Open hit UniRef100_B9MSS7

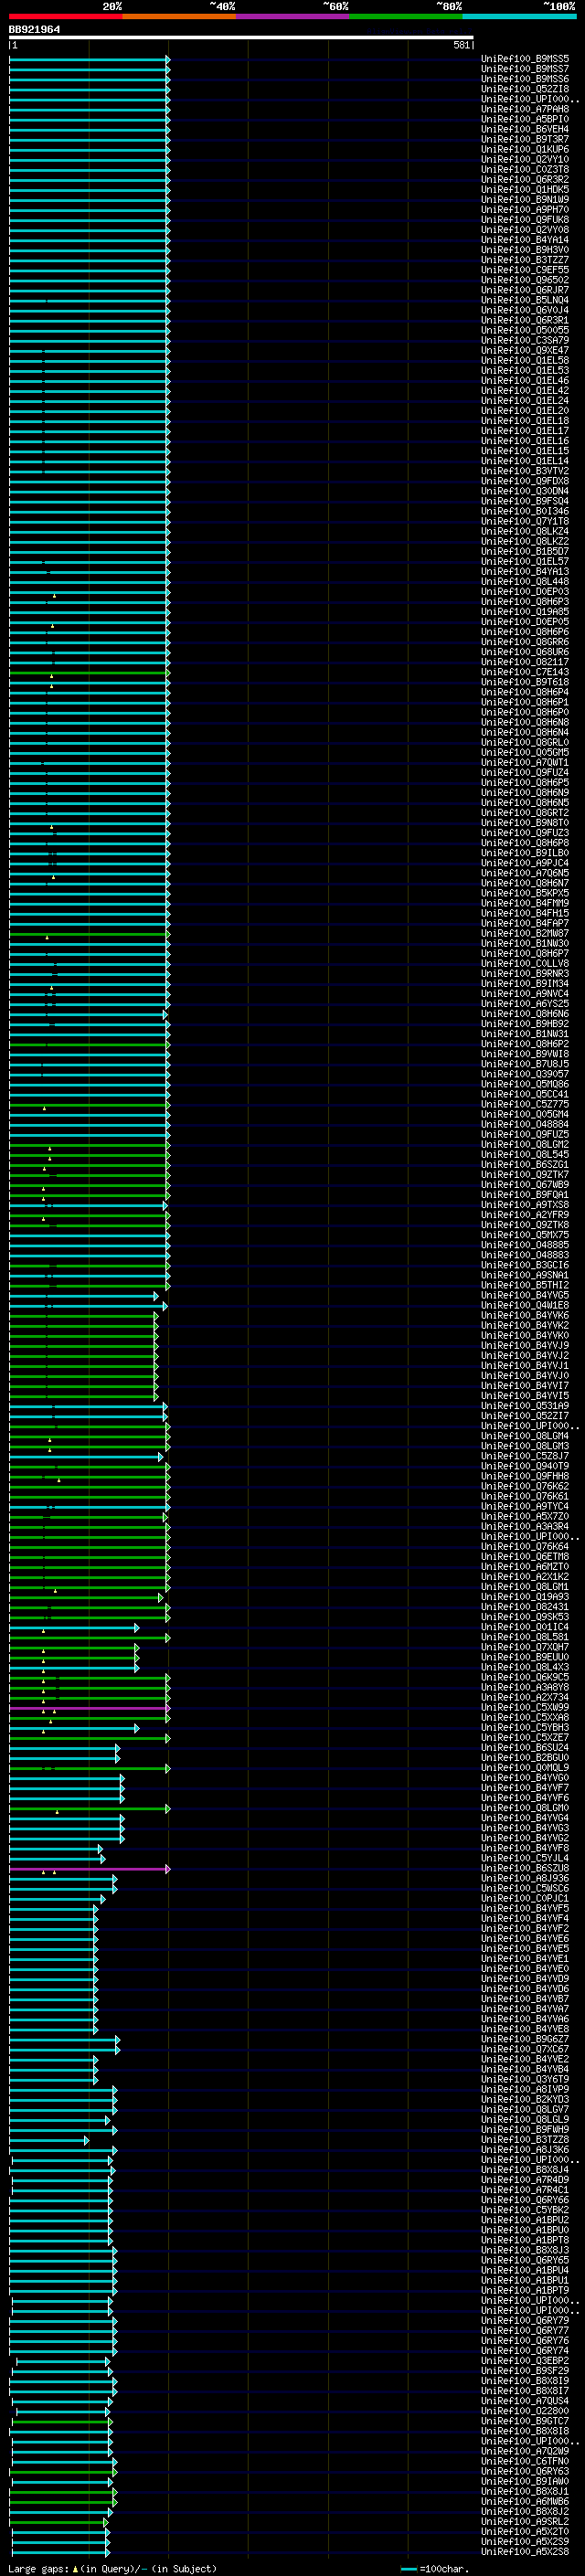(525, 69)
